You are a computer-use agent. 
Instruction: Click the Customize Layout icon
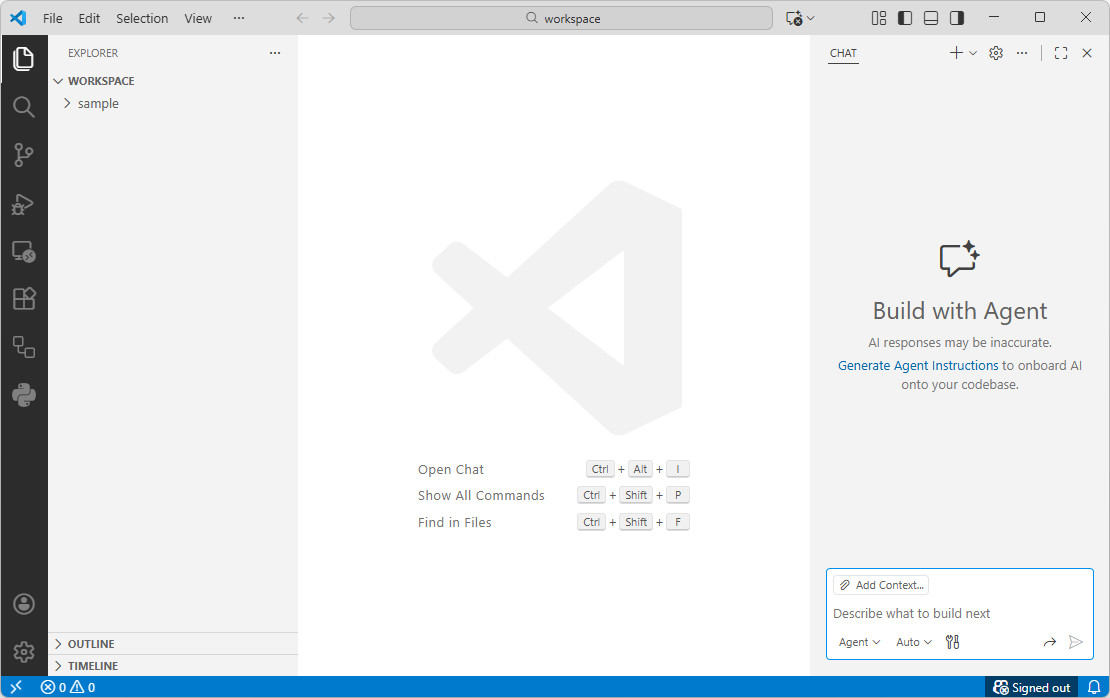pos(879,18)
